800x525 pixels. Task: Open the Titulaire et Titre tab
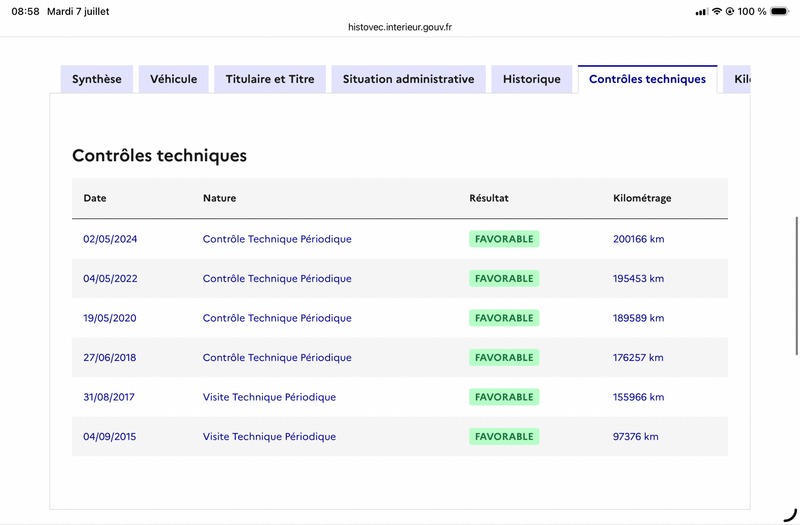point(270,79)
